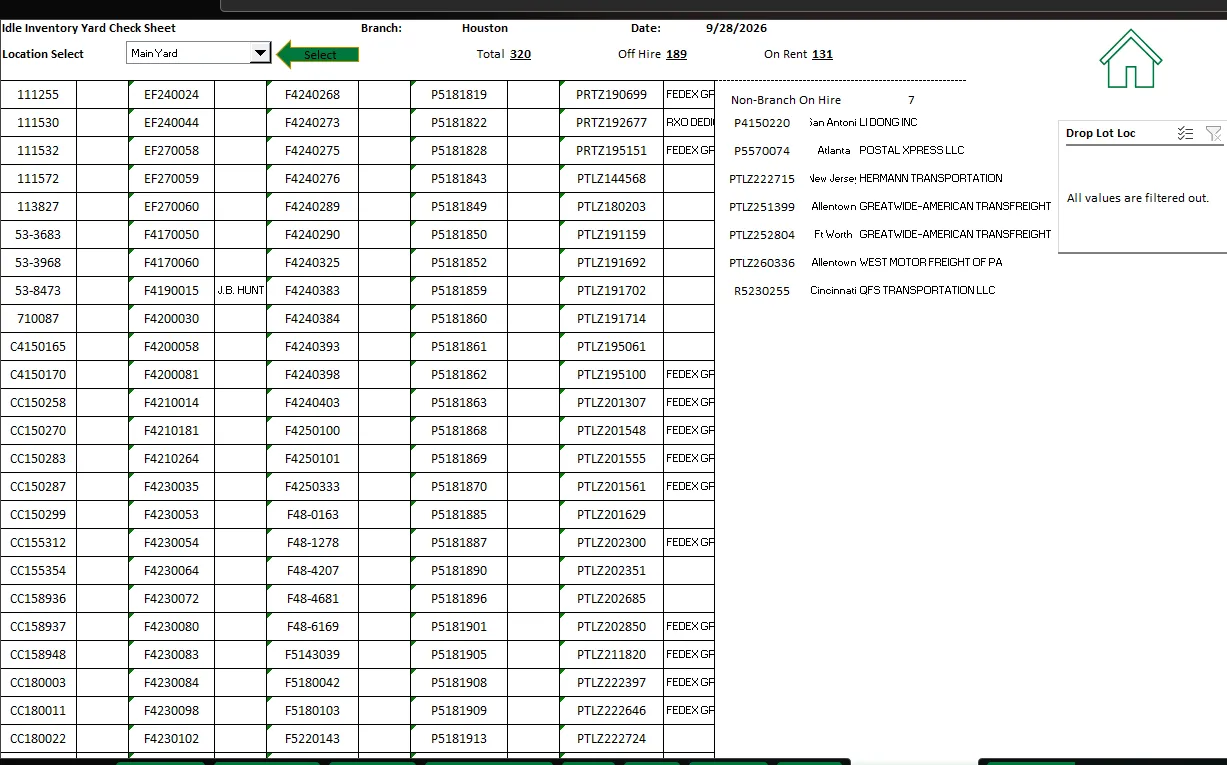Click the green Select arrow button

318,55
